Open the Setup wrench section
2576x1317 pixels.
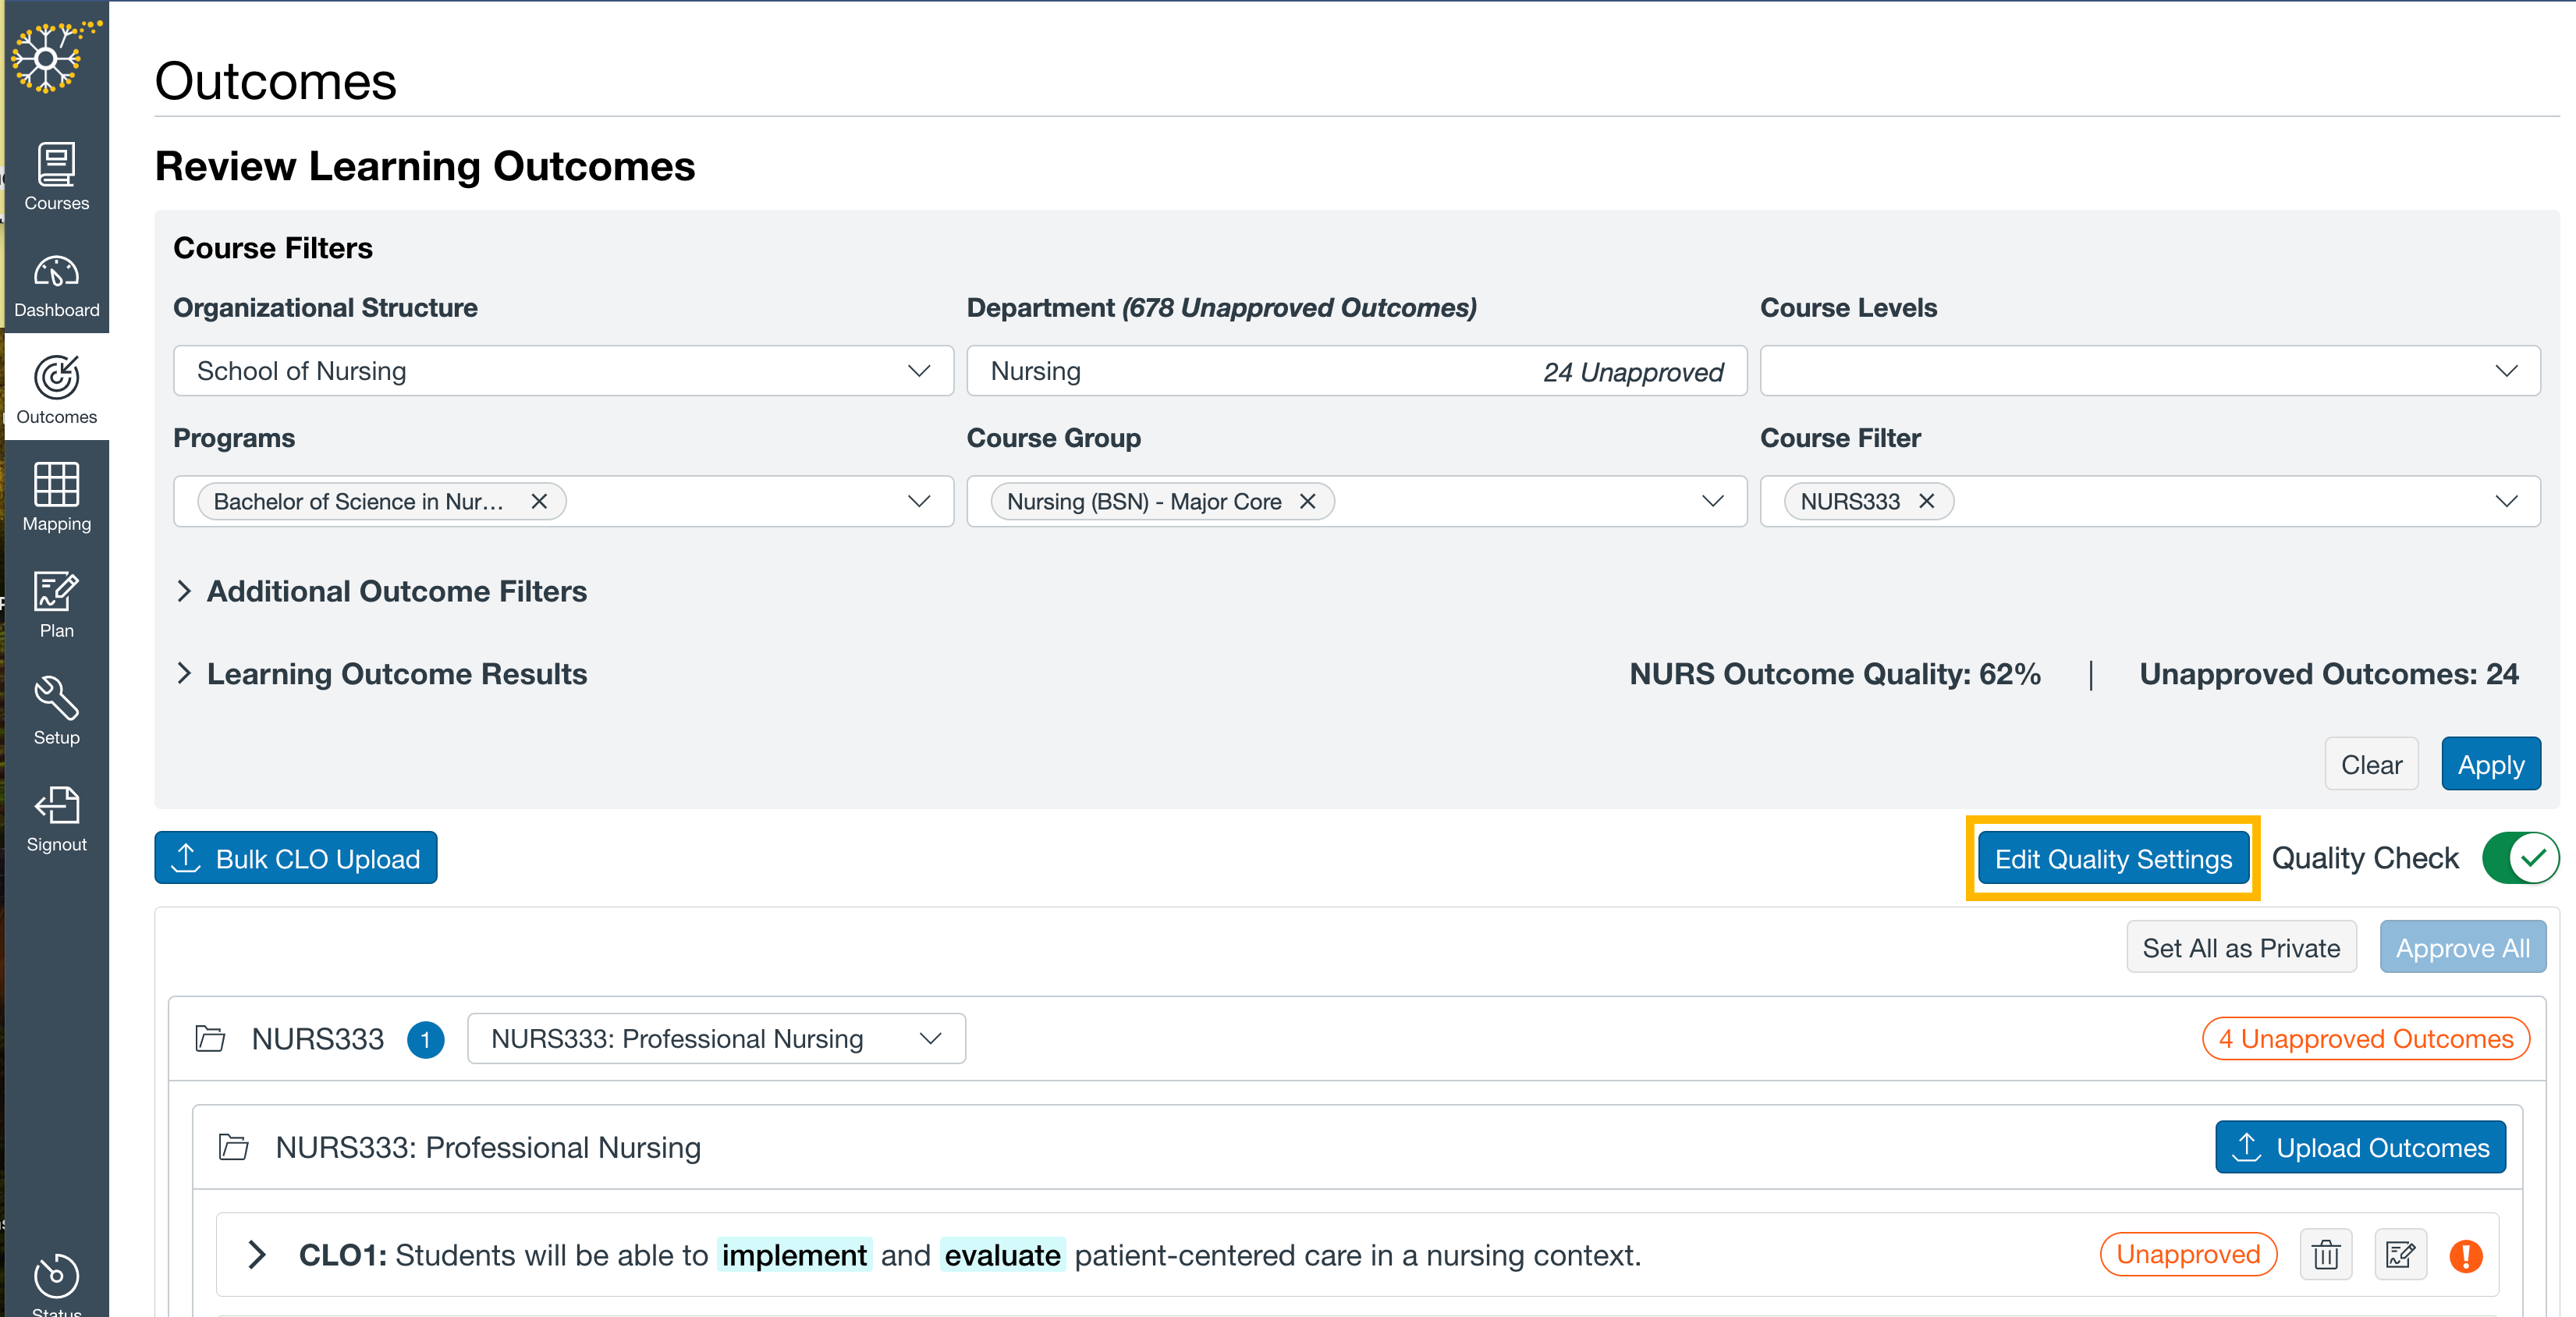click(56, 711)
